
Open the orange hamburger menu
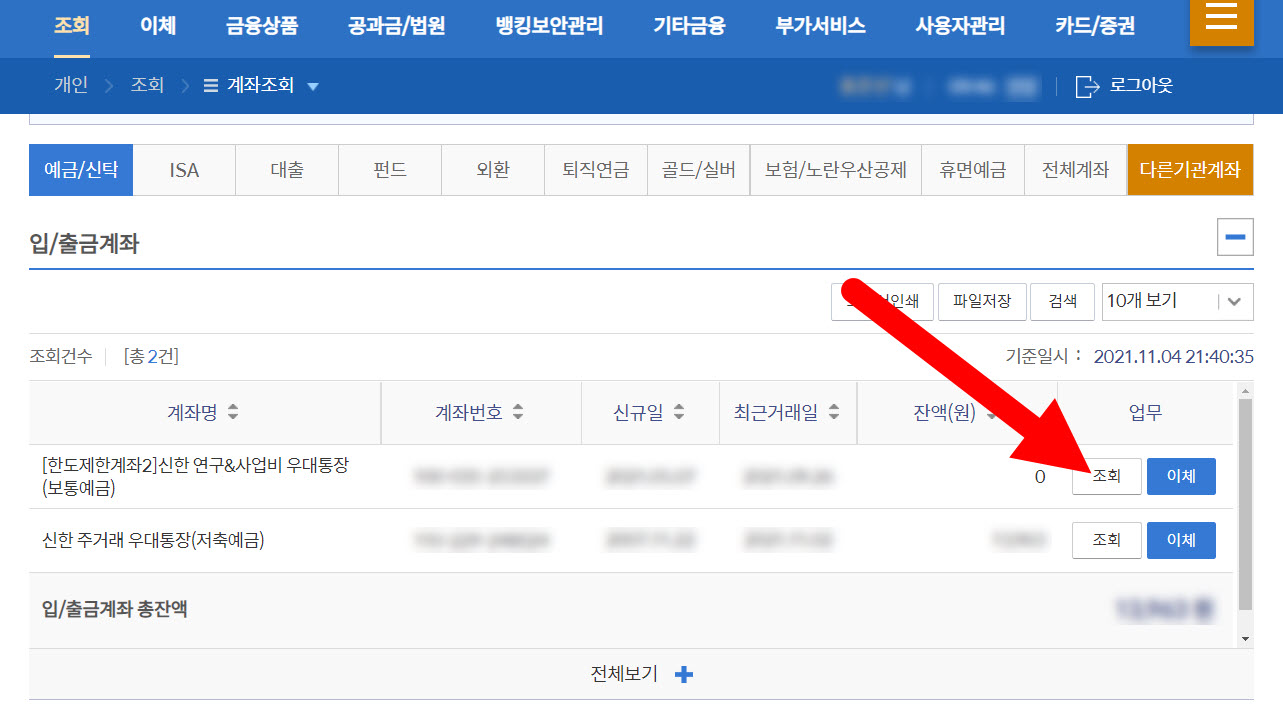pos(1221,20)
